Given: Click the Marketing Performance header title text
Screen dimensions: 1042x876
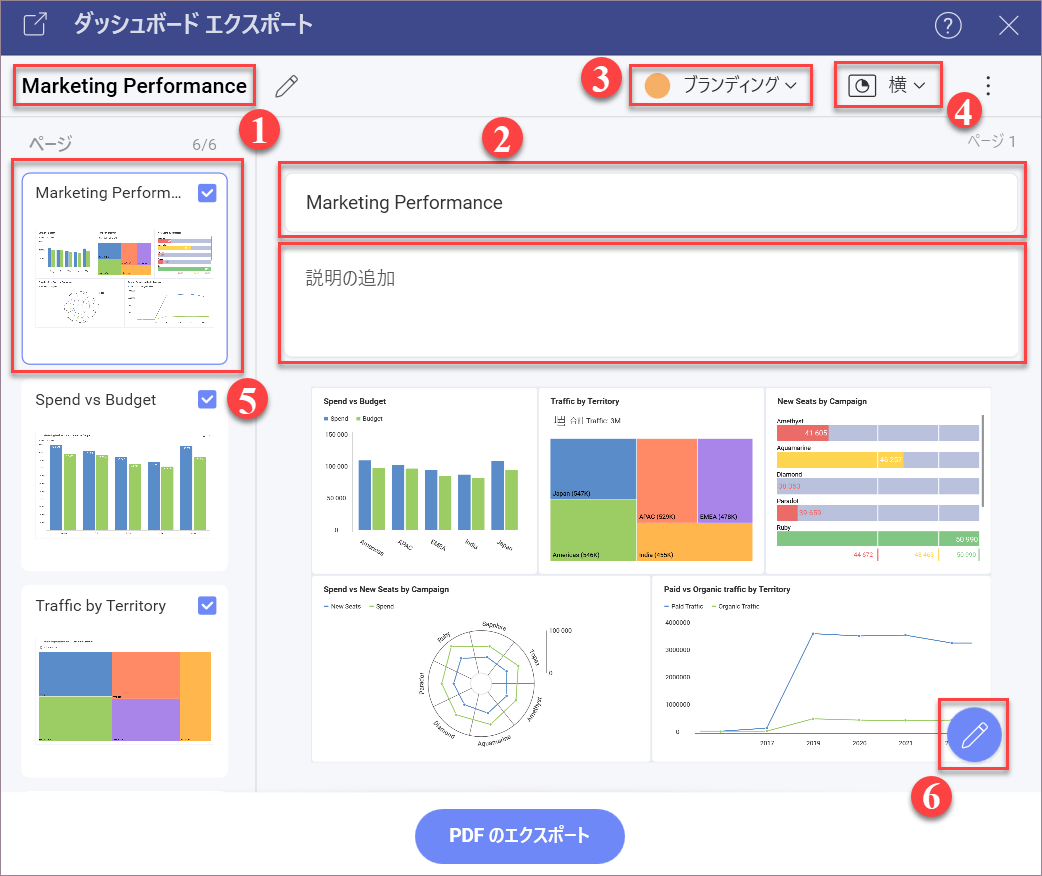Looking at the screenshot, I should [134, 86].
